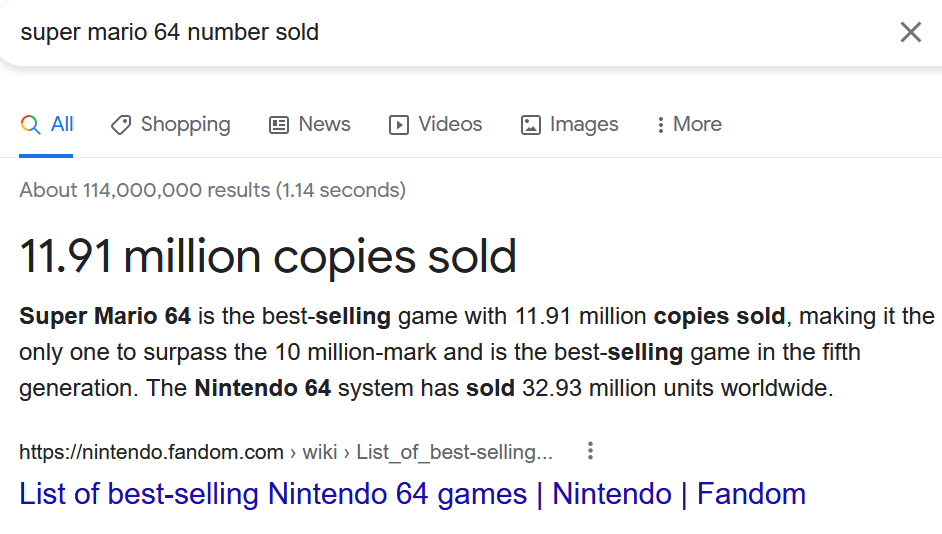Expand the More search options menu
The image size is (942, 534).
[x=697, y=124]
